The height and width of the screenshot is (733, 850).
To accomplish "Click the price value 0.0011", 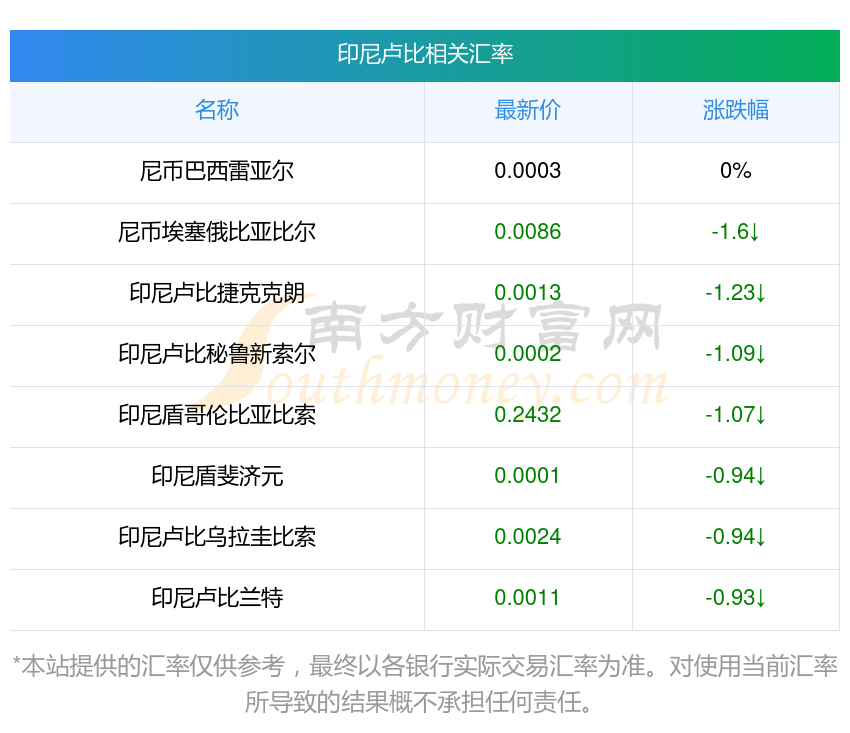I will [x=527, y=598].
